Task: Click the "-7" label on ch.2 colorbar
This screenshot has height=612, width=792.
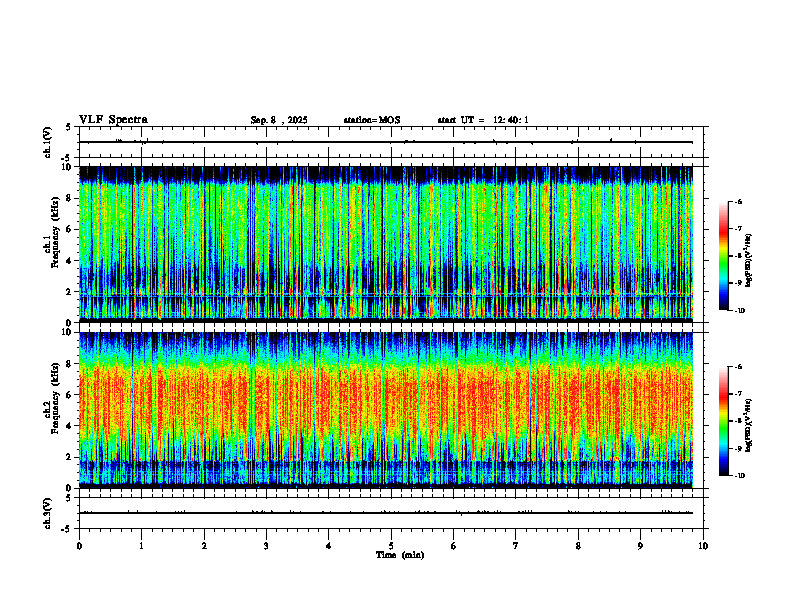Action: [x=738, y=394]
